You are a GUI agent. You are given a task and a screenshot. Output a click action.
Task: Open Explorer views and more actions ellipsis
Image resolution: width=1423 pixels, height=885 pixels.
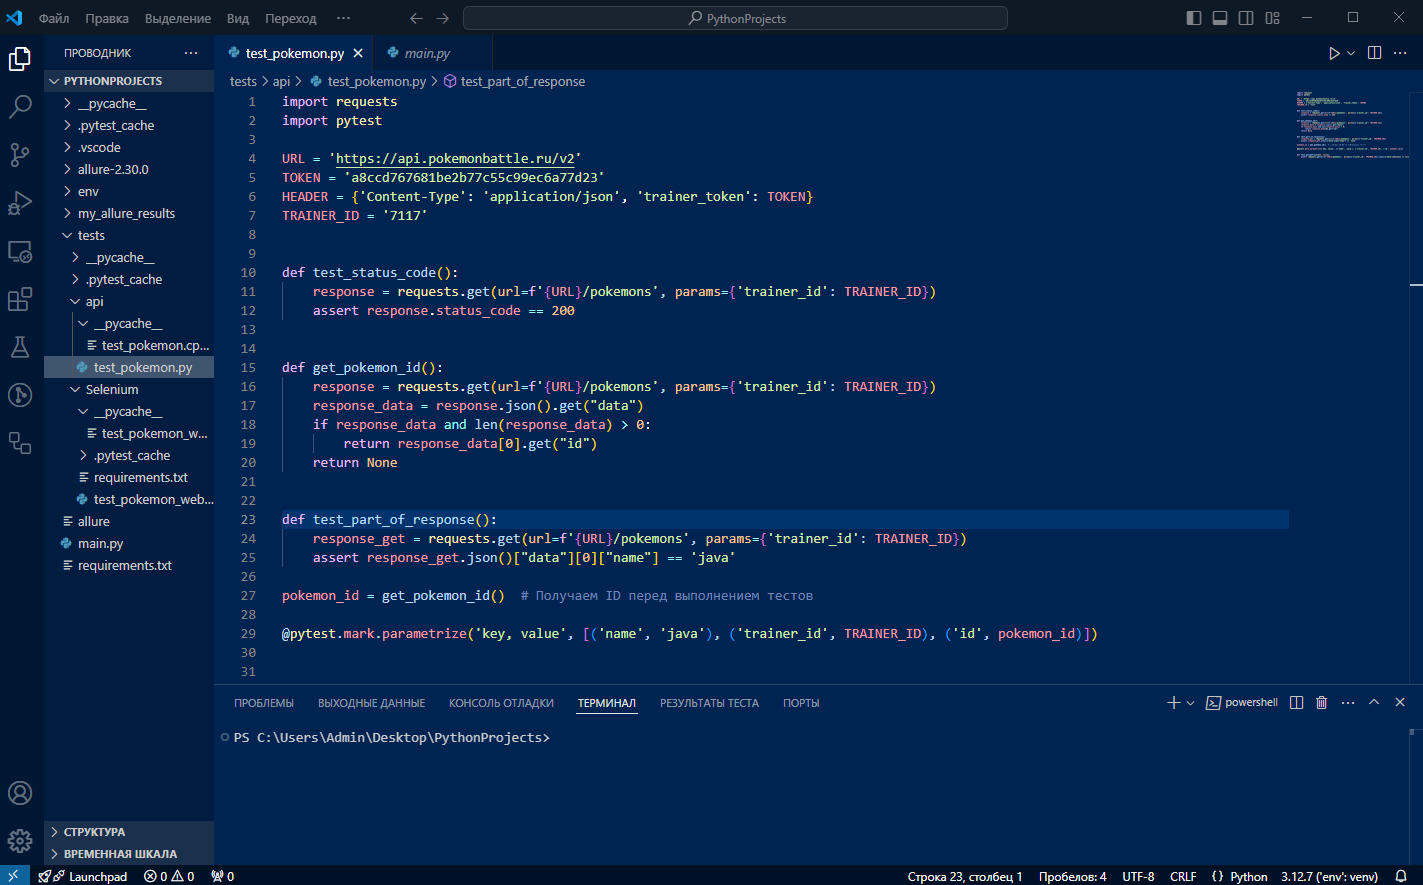pyautogui.click(x=191, y=53)
